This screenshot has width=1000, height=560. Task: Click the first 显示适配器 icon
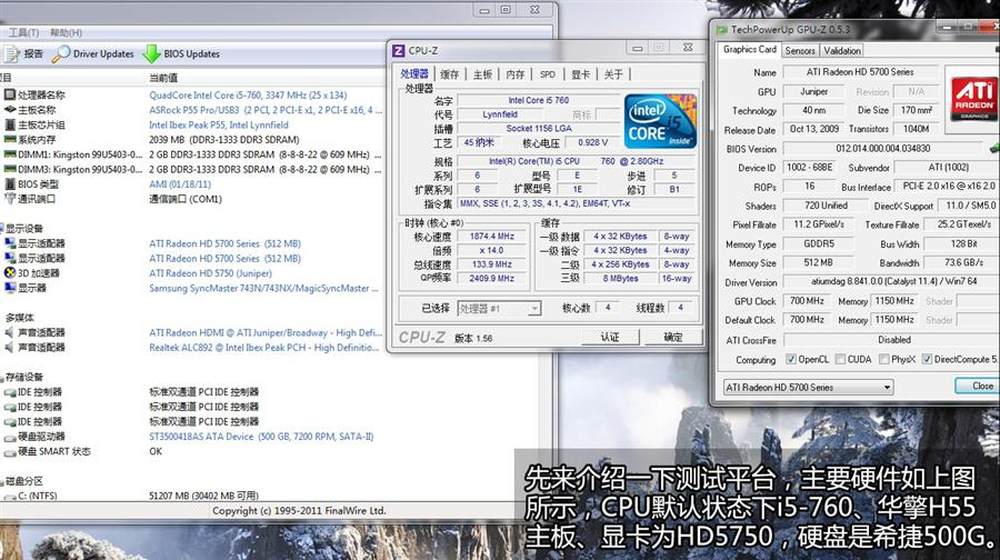pyautogui.click(x=10, y=243)
